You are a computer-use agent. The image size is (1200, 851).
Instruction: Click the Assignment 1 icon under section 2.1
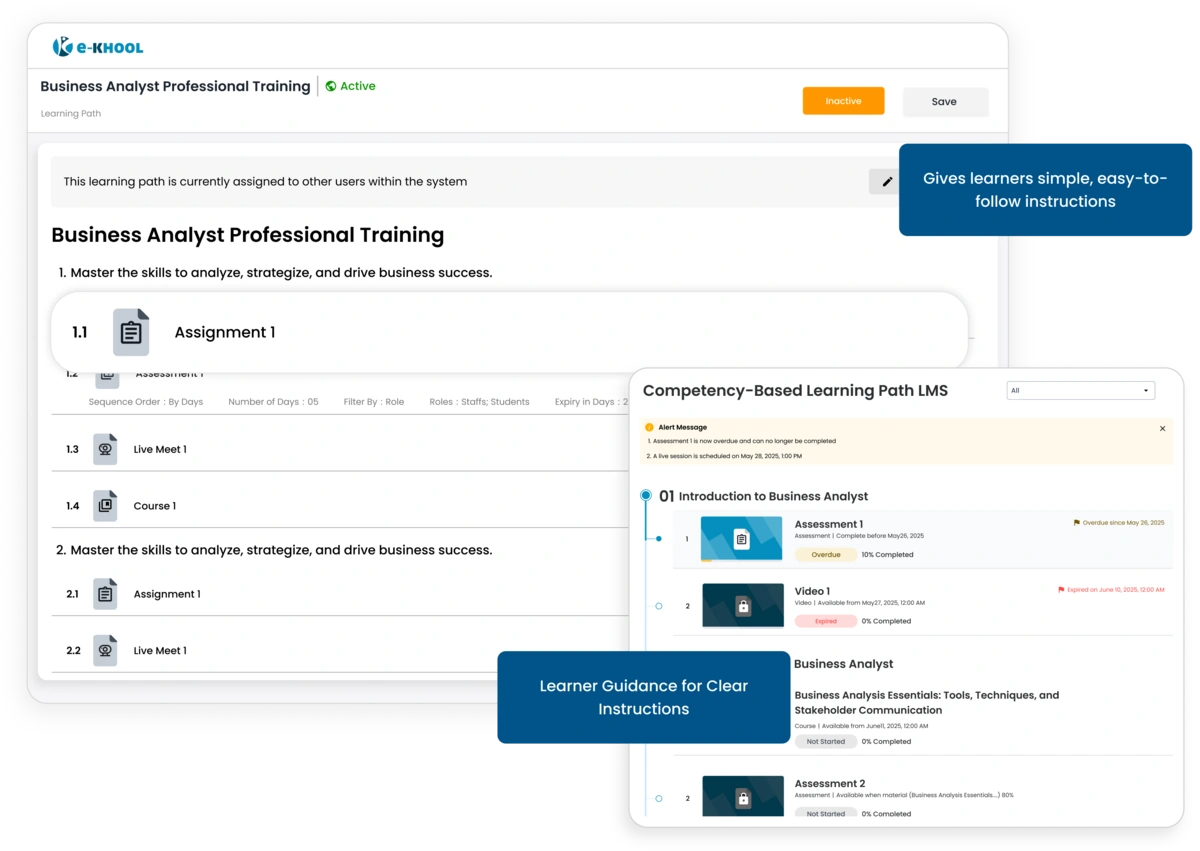[105, 593]
